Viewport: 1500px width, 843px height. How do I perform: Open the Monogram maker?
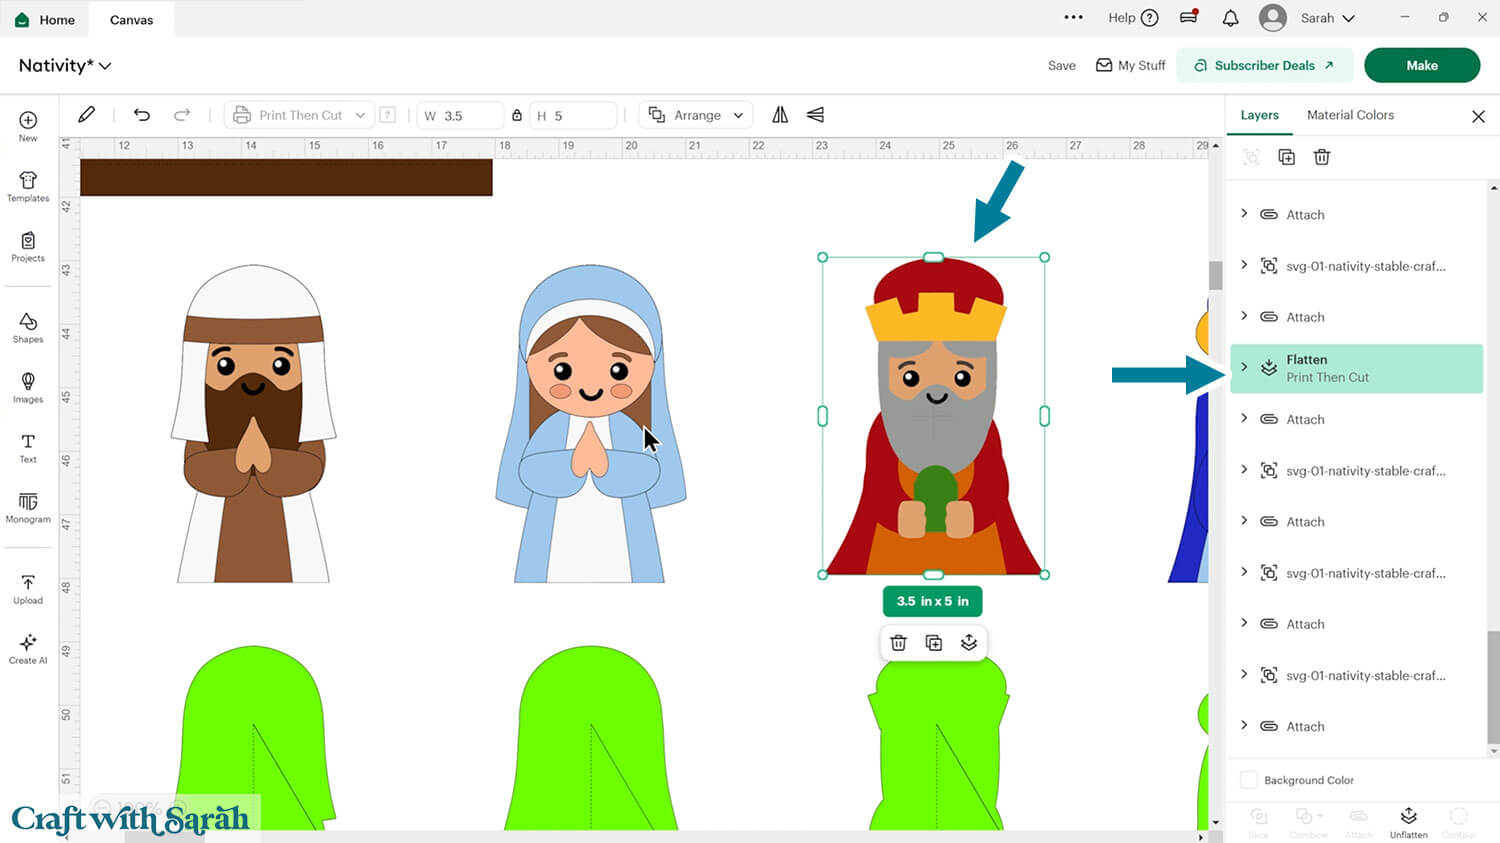pyautogui.click(x=27, y=508)
